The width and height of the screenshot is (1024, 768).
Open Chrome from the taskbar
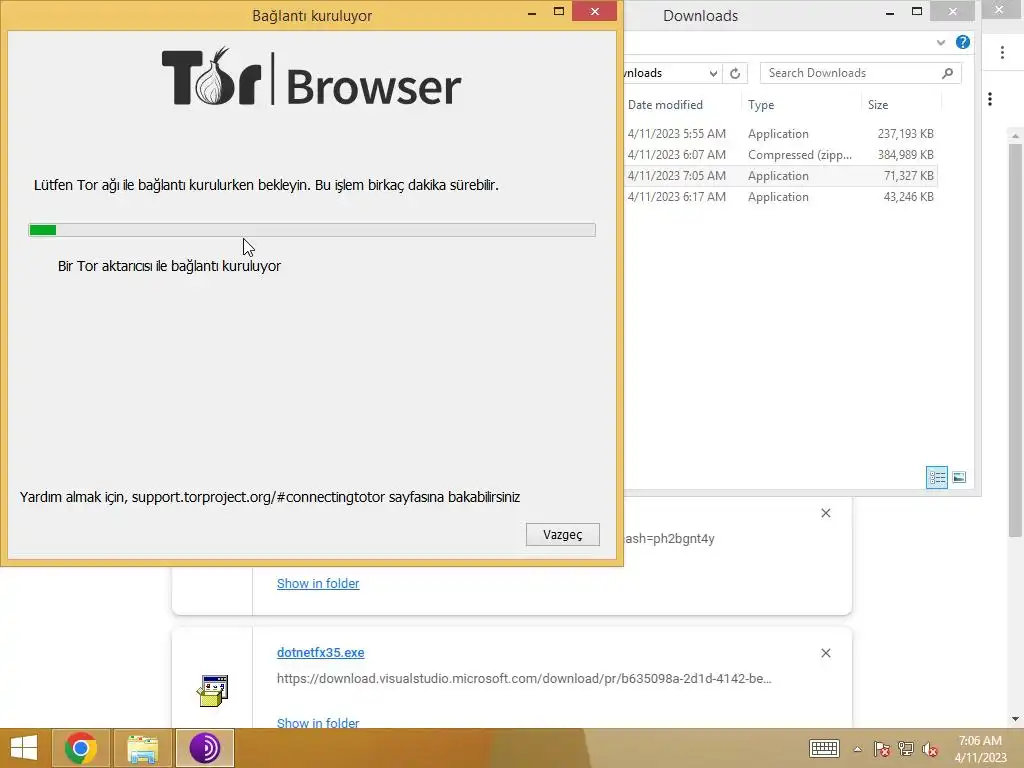(81, 748)
